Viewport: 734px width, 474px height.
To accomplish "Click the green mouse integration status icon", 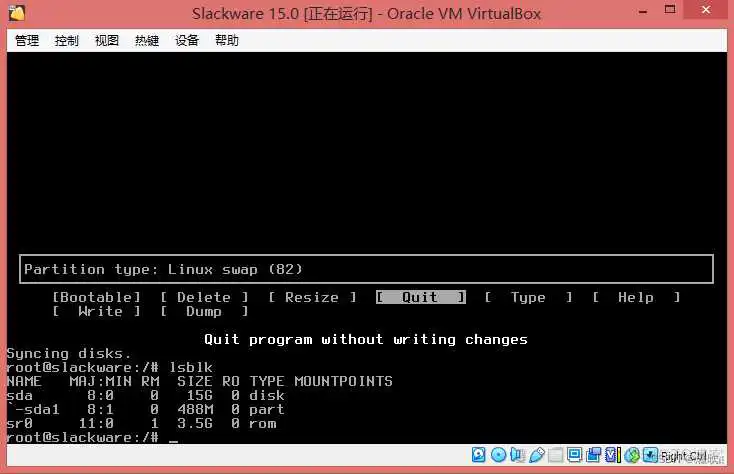I will (631, 454).
